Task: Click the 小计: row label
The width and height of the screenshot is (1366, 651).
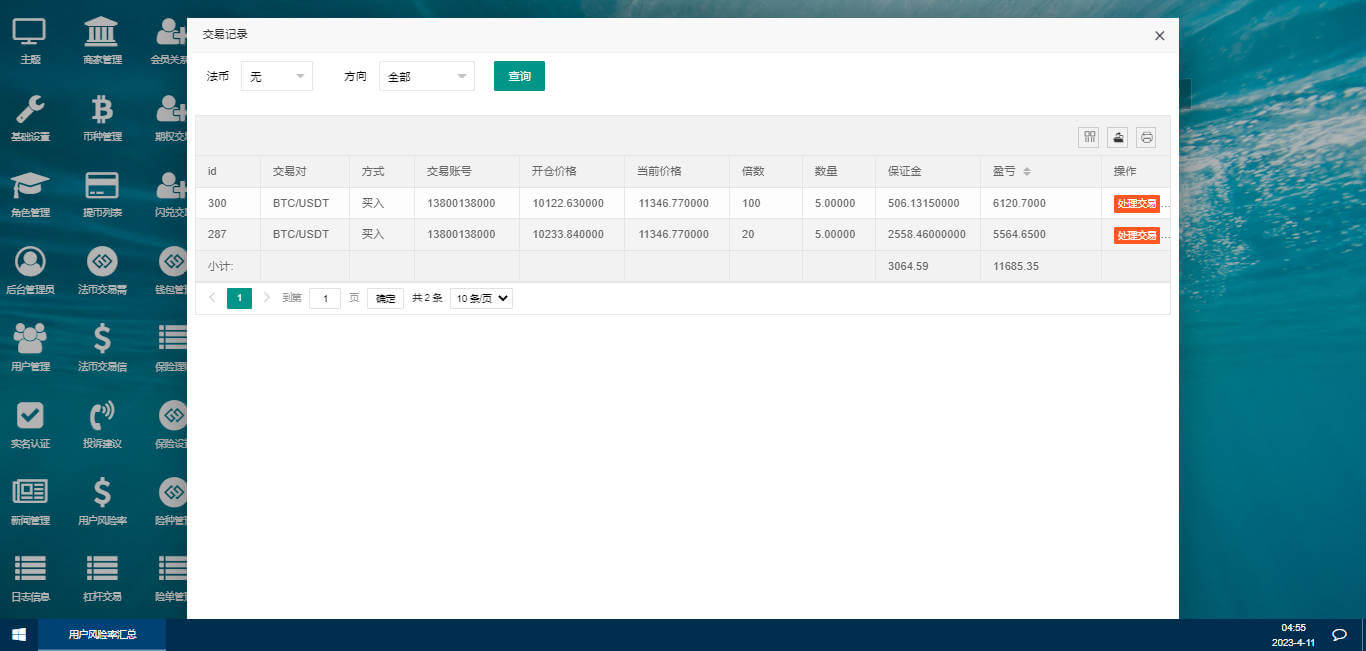Action: coord(220,266)
